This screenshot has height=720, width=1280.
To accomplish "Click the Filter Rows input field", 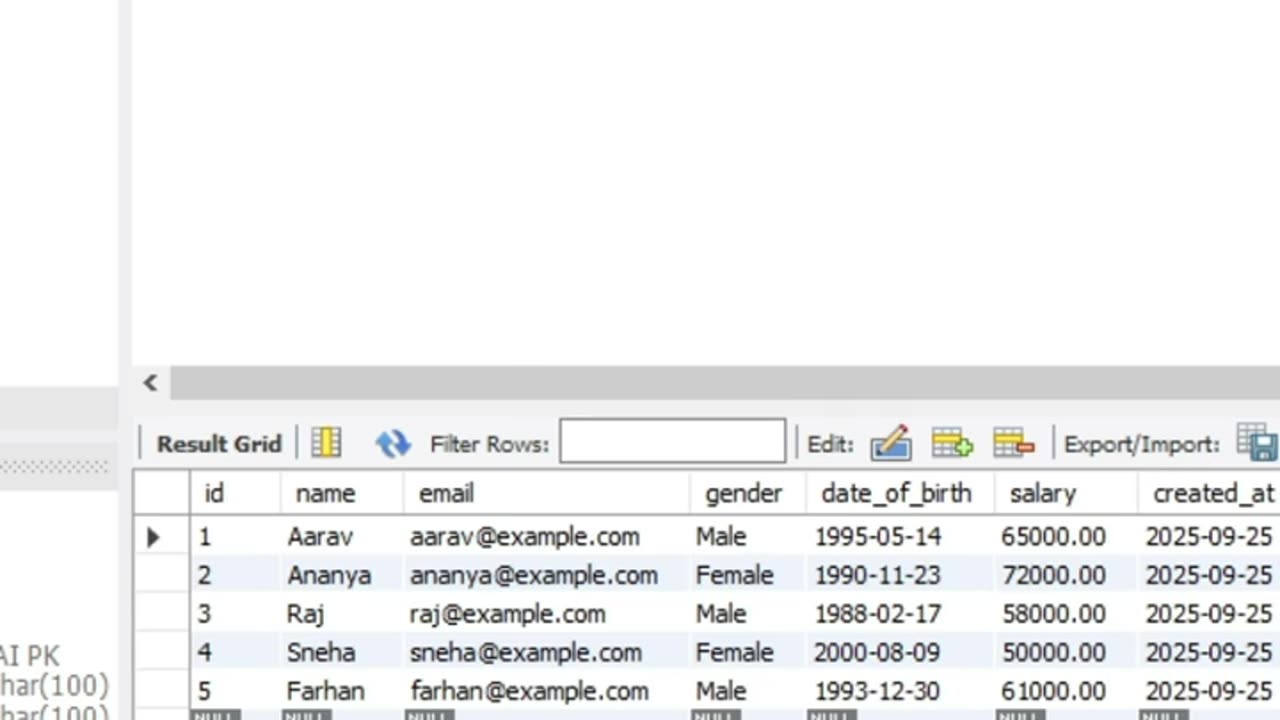I will tap(672, 441).
